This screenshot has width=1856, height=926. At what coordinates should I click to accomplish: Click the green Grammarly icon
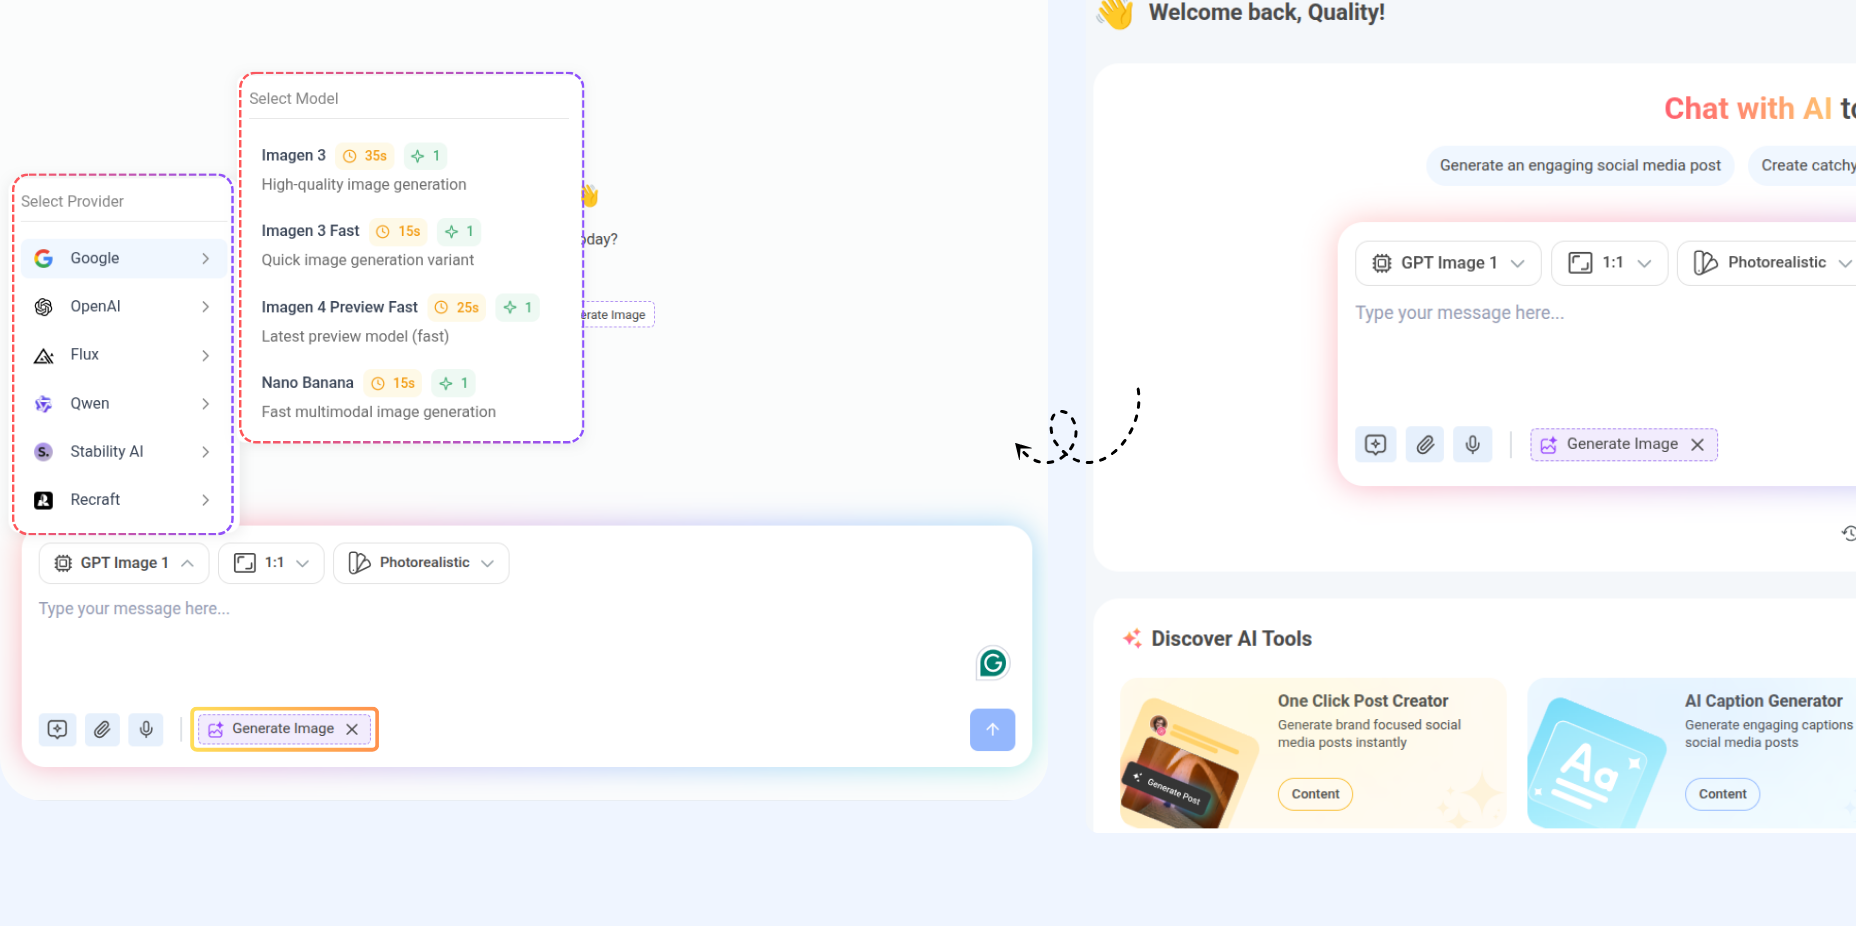pyautogui.click(x=993, y=663)
